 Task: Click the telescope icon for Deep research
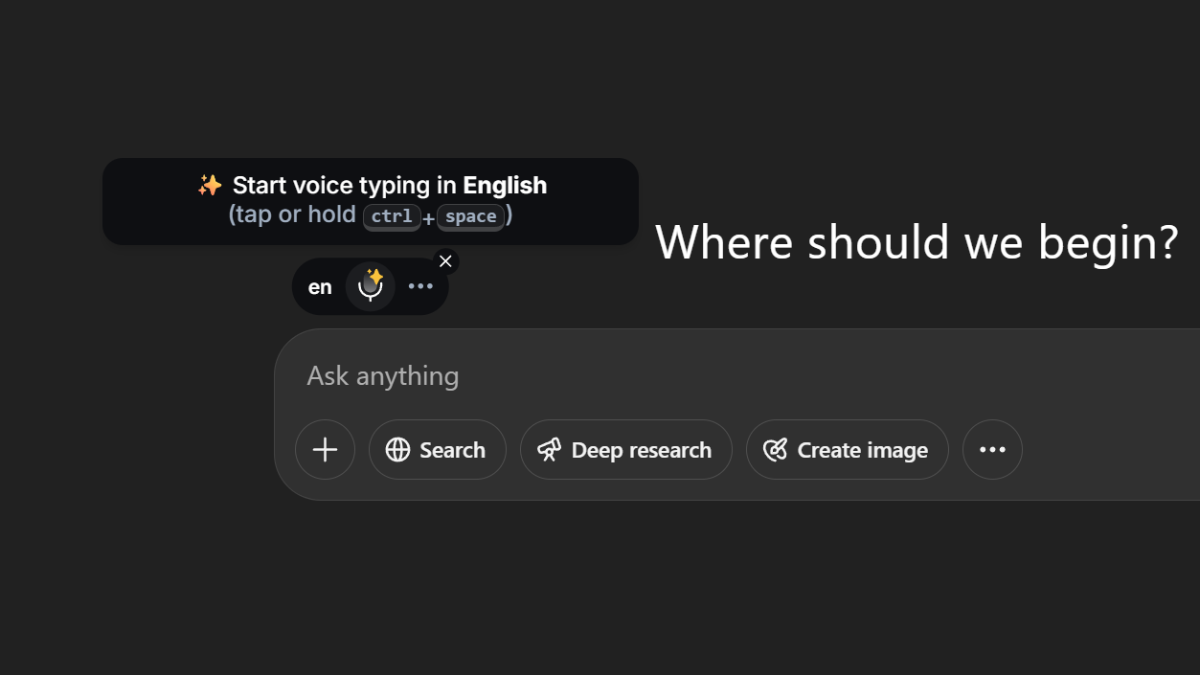[x=549, y=450]
